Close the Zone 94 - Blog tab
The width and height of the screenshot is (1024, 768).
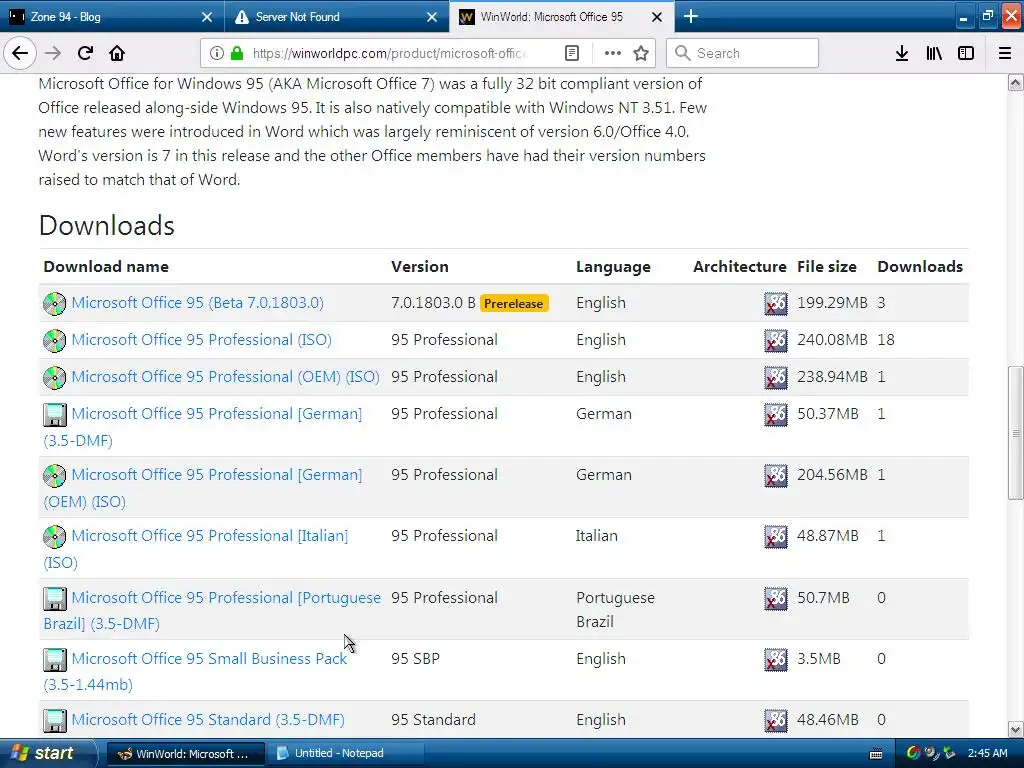(207, 17)
